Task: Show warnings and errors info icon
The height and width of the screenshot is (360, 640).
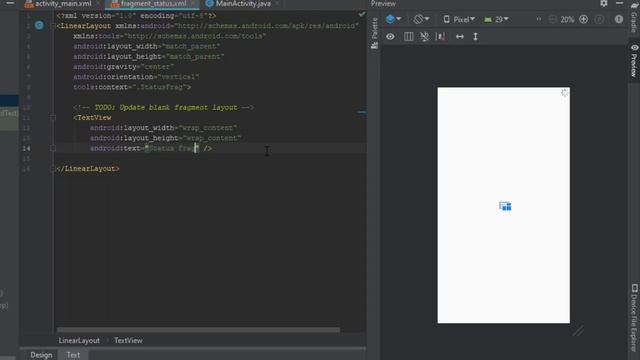Action: (619, 19)
